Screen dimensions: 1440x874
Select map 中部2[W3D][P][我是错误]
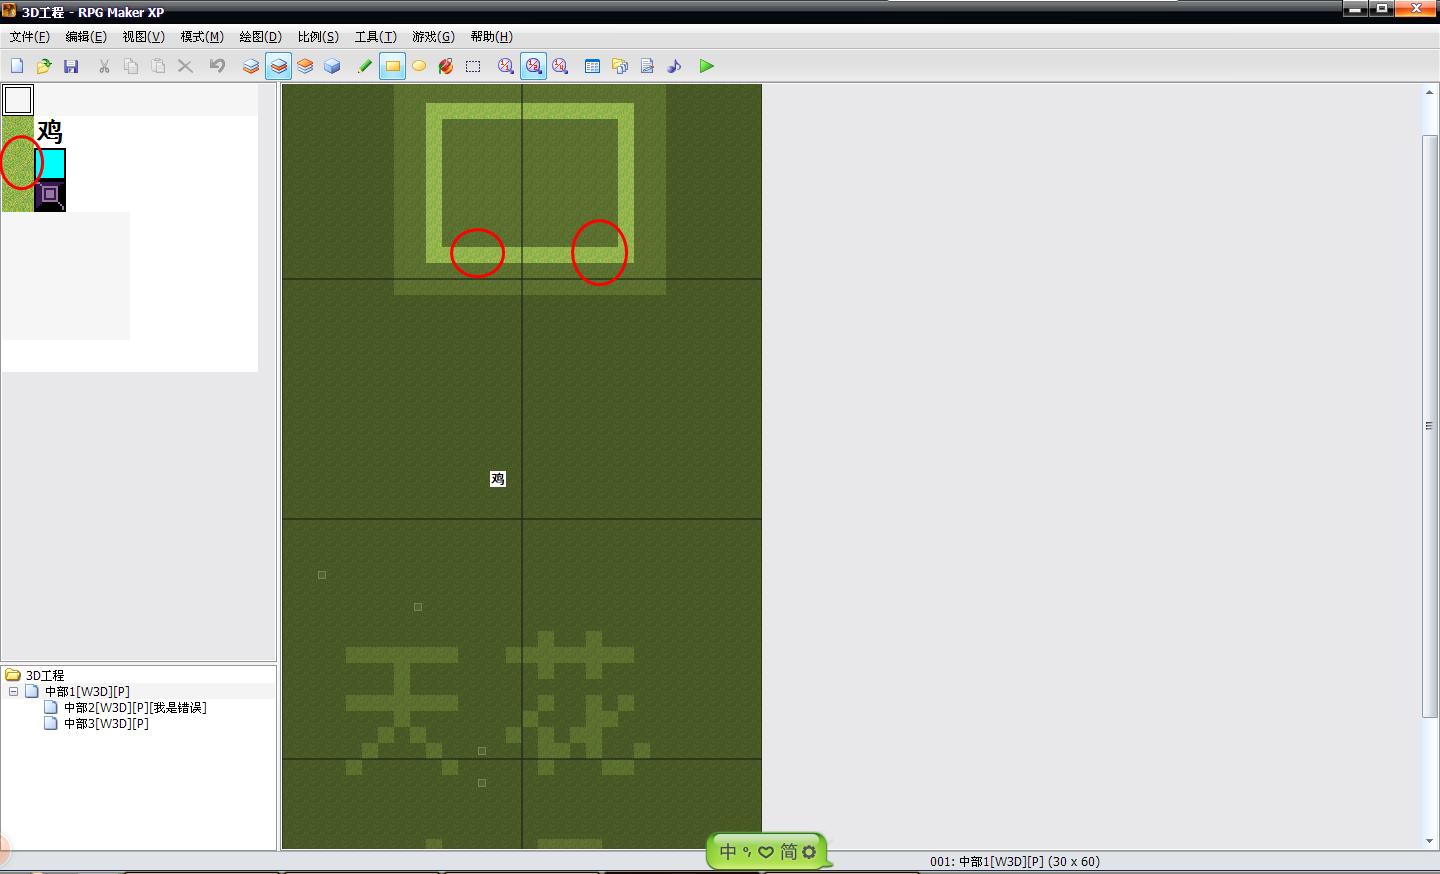pos(135,707)
